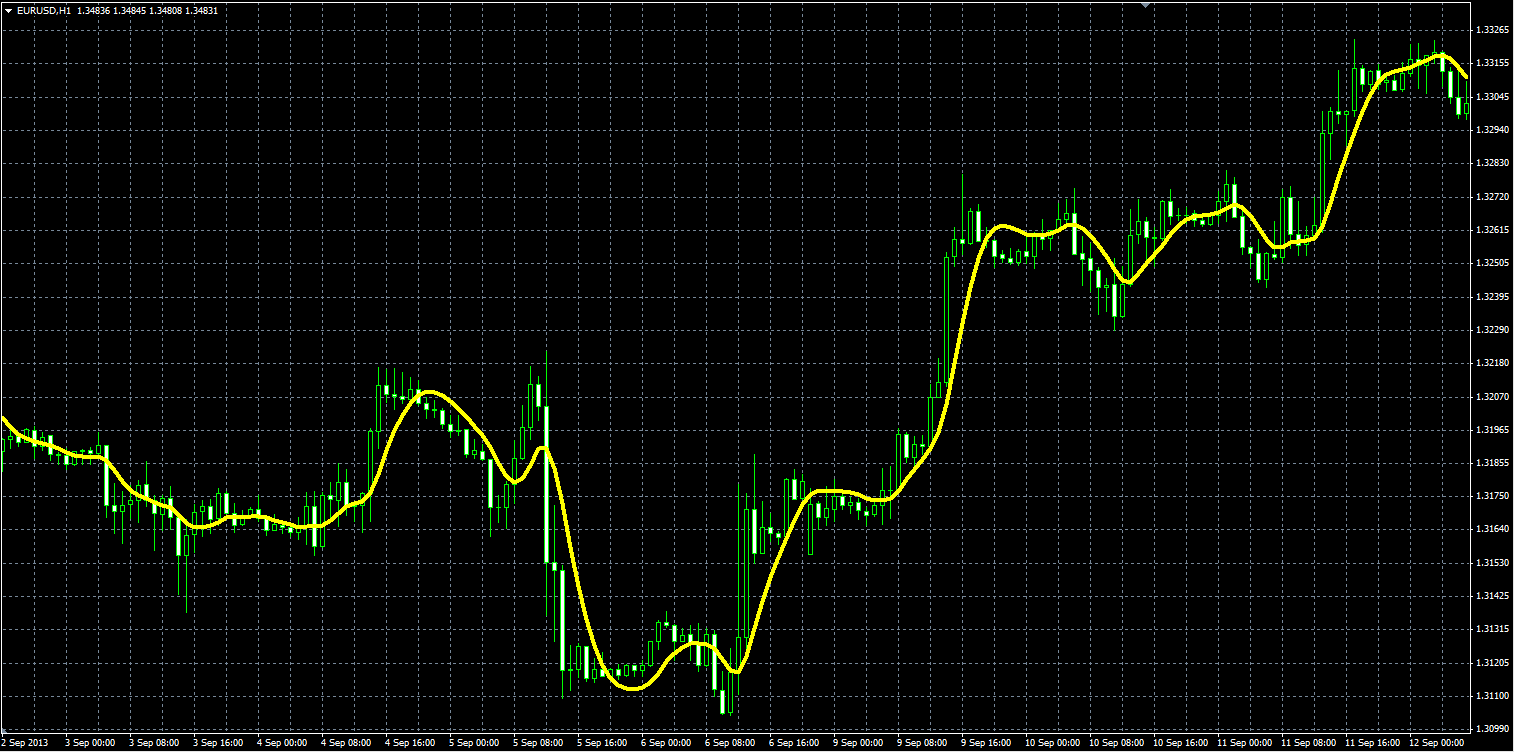The width and height of the screenshot is (1515, 752).
Task: Click the 5 Sep 00:00 time label
Action: pyautogui.click(x=473, y=743)
